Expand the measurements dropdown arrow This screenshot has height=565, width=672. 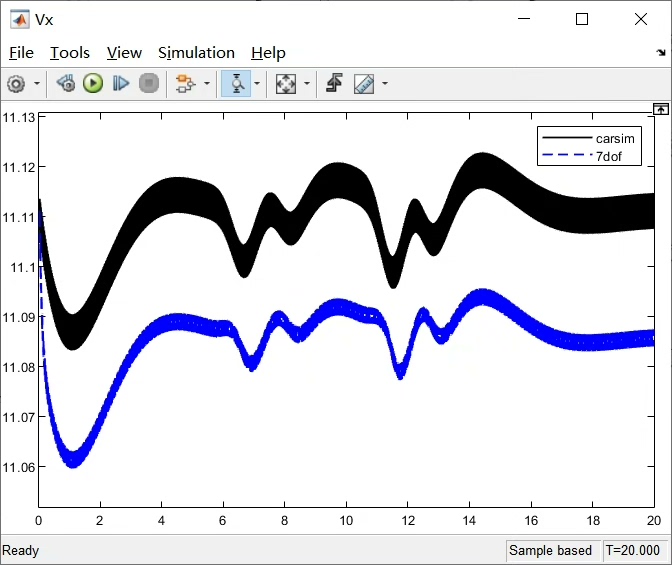click(385, 83)
